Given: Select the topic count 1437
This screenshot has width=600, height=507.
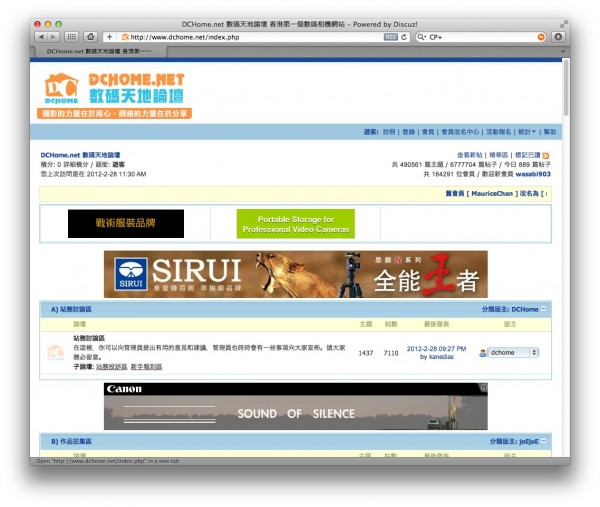Looking at the screenshot, I should (365, 353).
